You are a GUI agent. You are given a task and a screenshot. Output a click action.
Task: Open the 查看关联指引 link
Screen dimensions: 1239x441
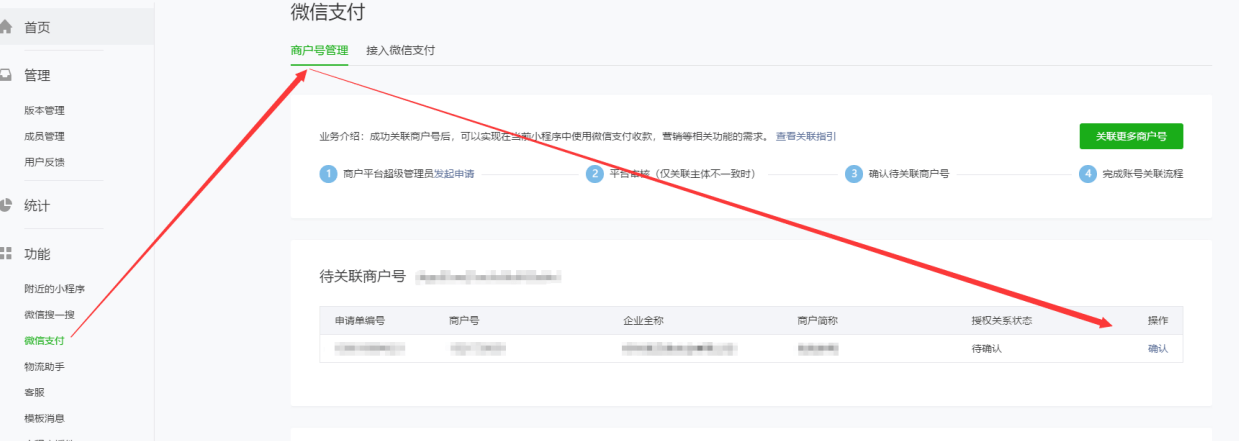[x=806, y=136]
